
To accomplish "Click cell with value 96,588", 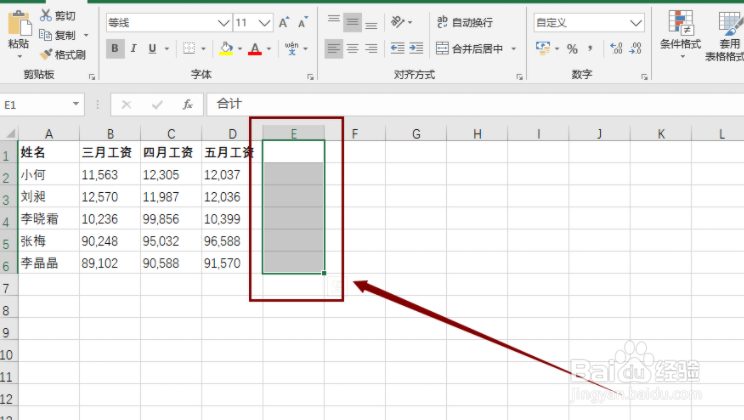I will 232,241.
